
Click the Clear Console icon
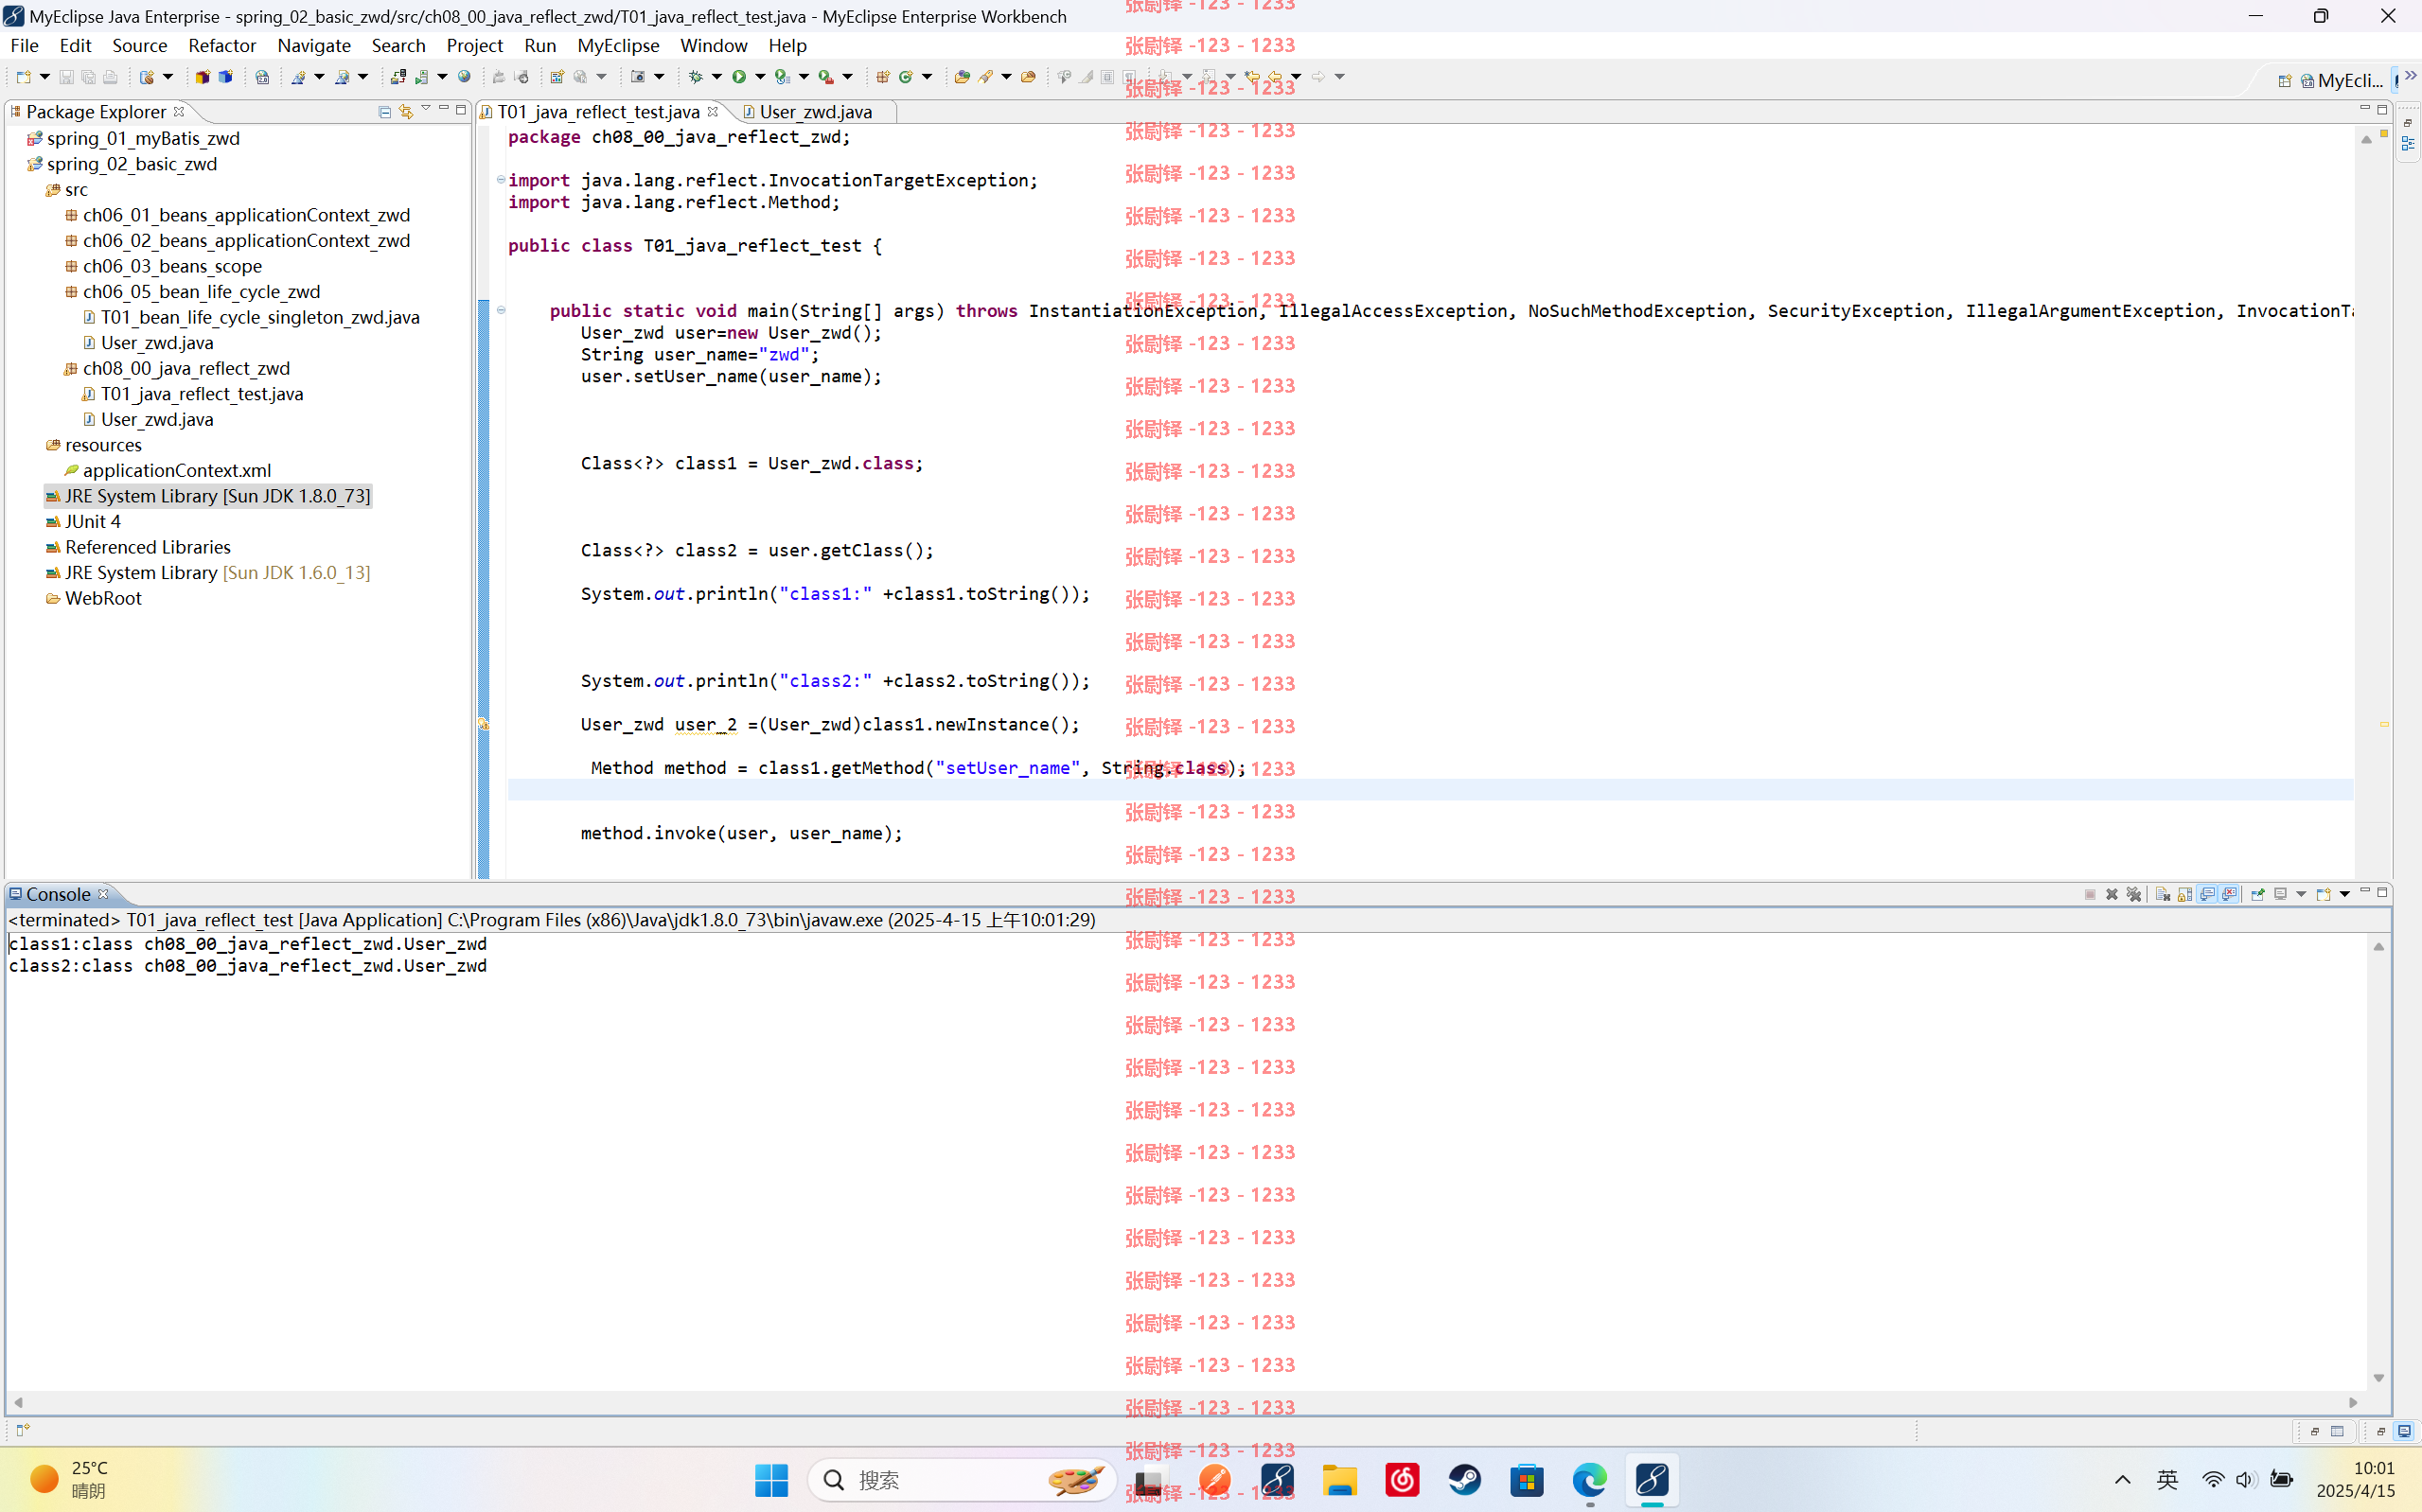2162,894
